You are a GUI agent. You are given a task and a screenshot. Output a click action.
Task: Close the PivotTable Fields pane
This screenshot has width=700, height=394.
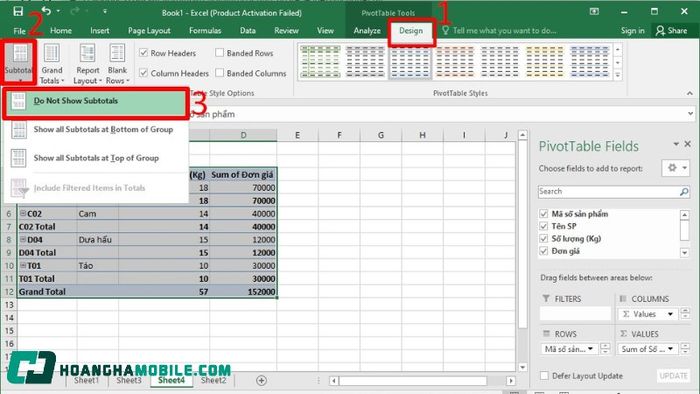point(688,144)
